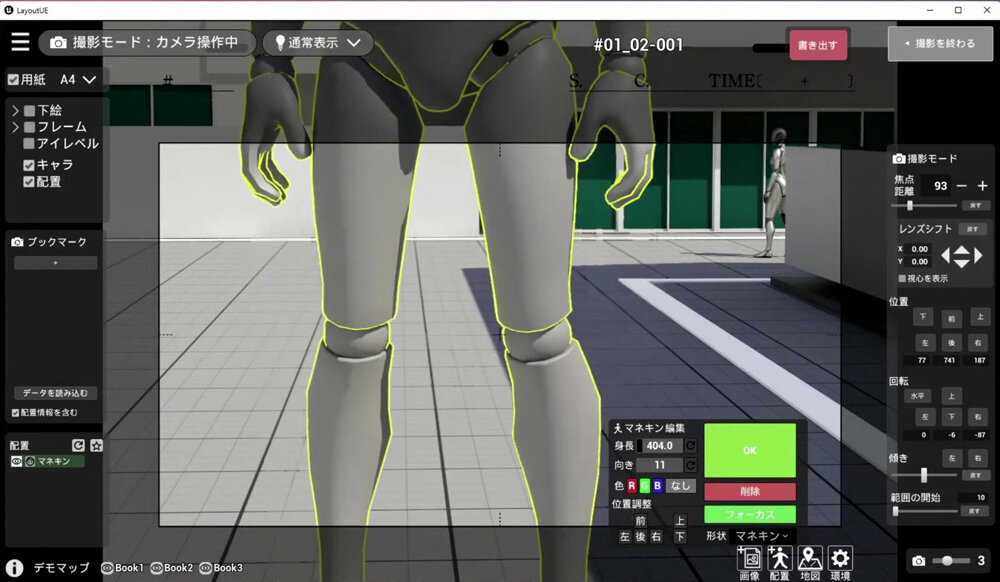Toggle マネキン visibility eye icon
Screen dimensions: 1000x582
click(16, 461)
